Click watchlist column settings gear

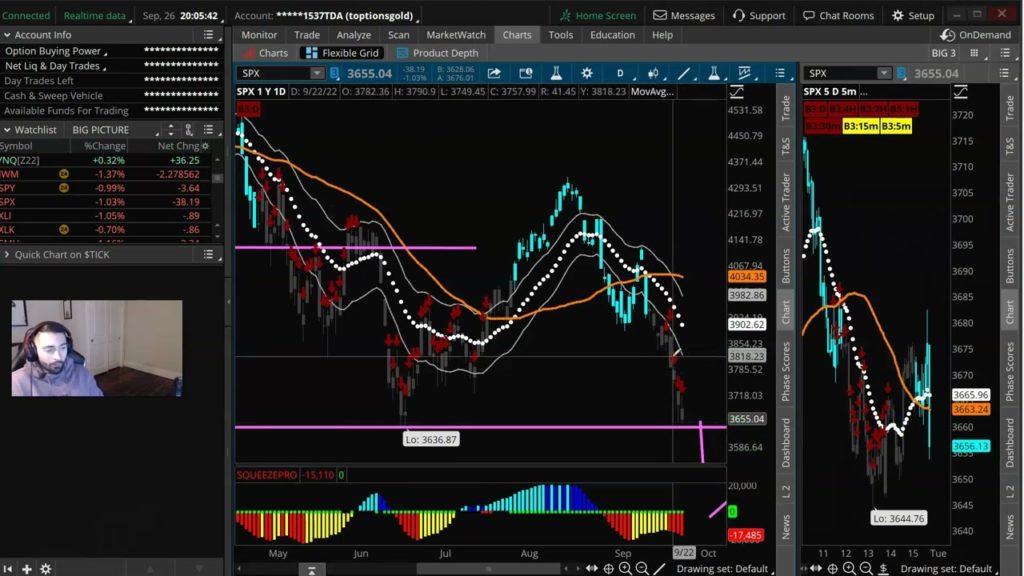point(205,146)
